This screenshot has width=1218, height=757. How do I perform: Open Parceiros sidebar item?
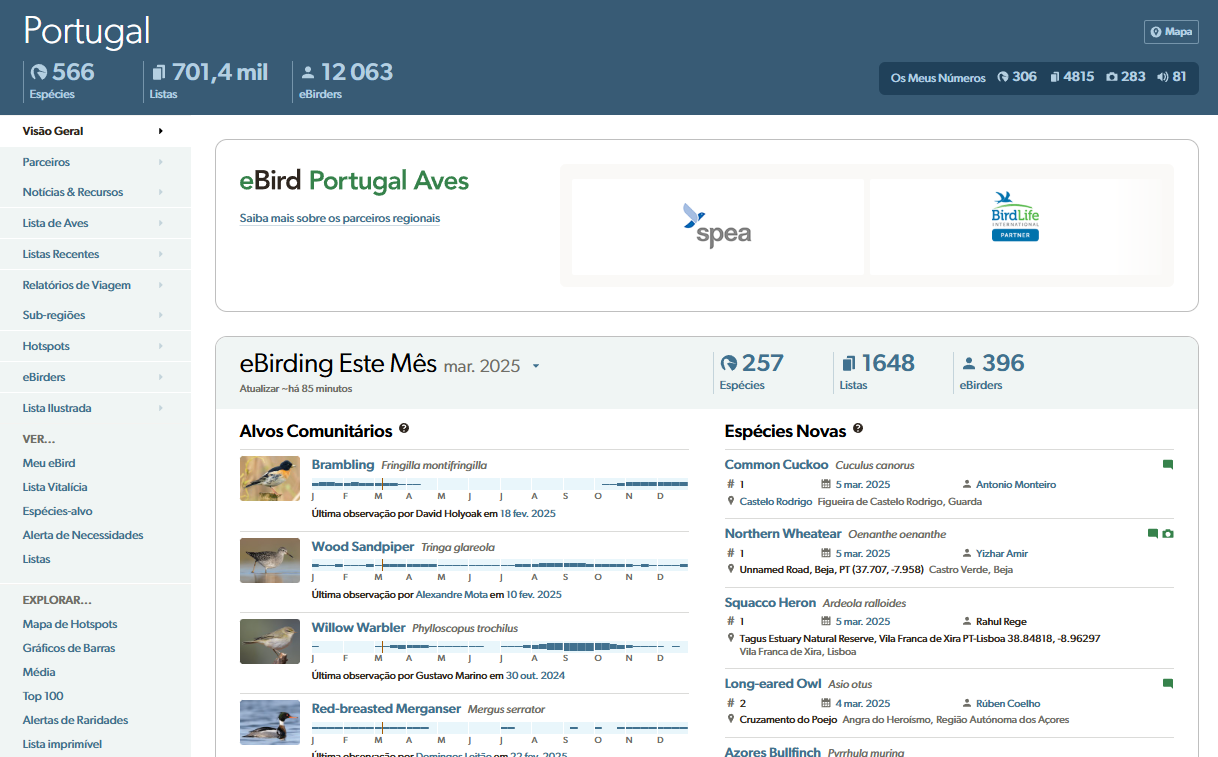coord(95,162)
